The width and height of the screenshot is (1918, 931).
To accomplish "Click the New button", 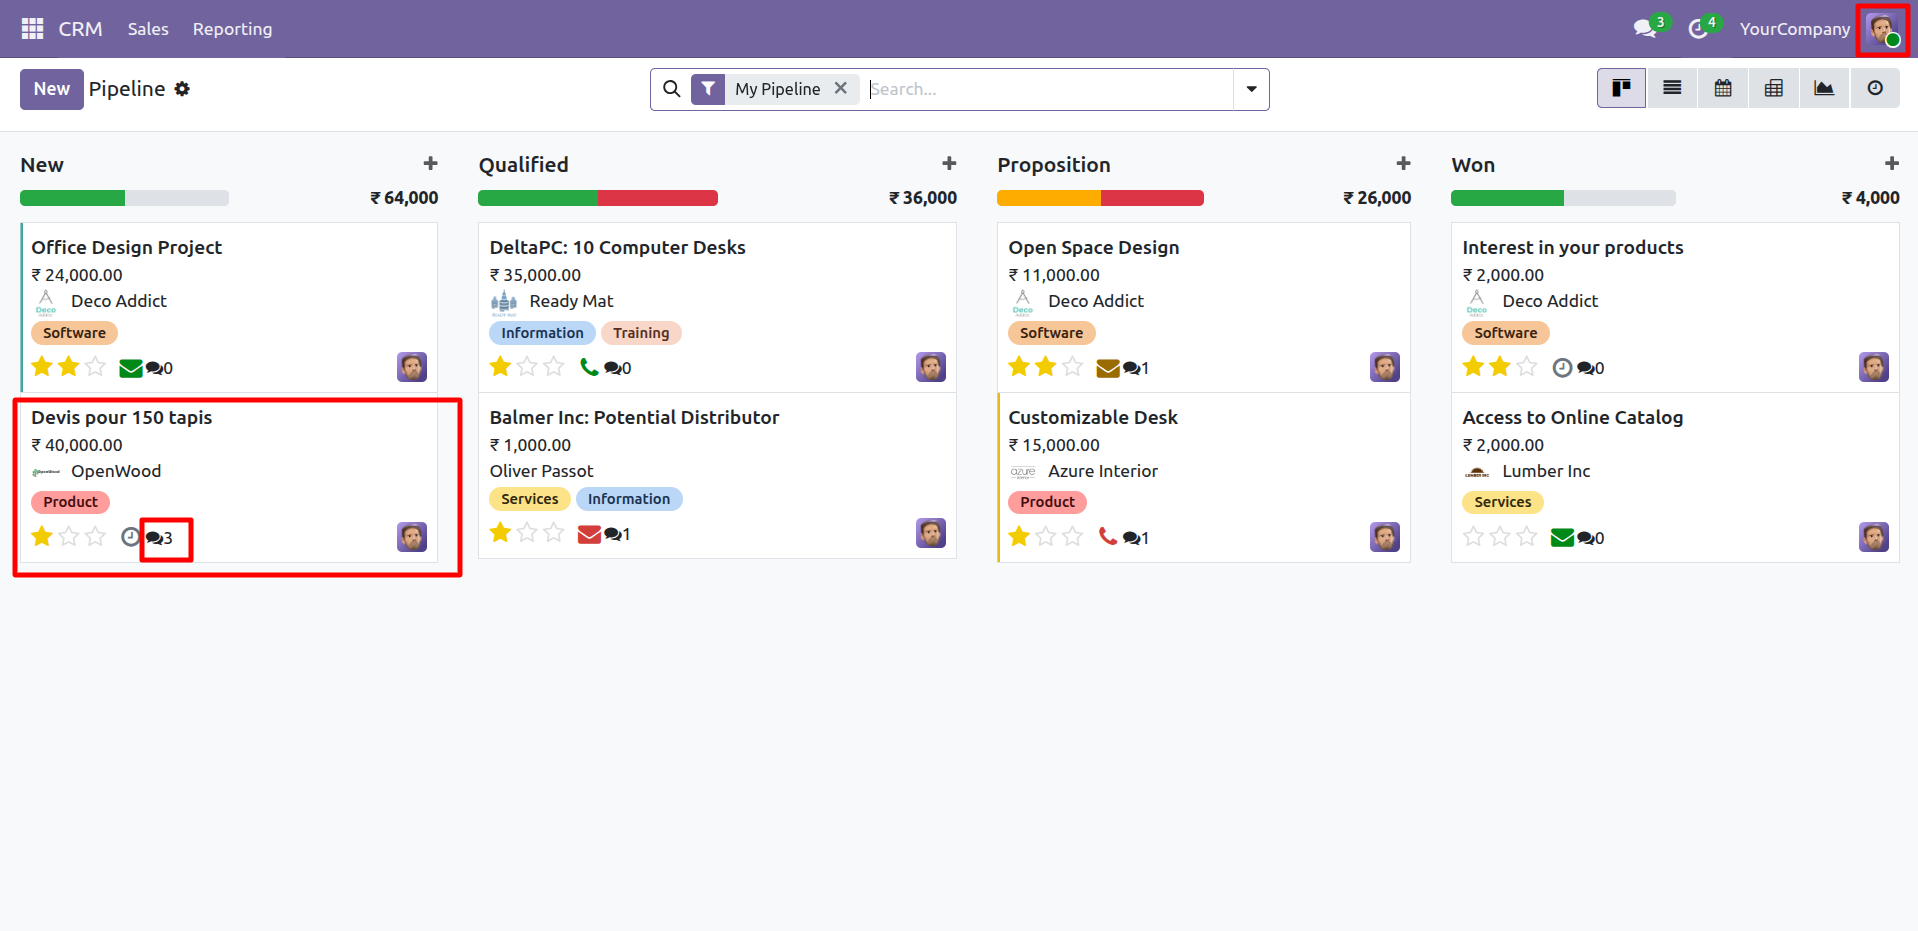I will pyautogui.click(x=52, y=89).
